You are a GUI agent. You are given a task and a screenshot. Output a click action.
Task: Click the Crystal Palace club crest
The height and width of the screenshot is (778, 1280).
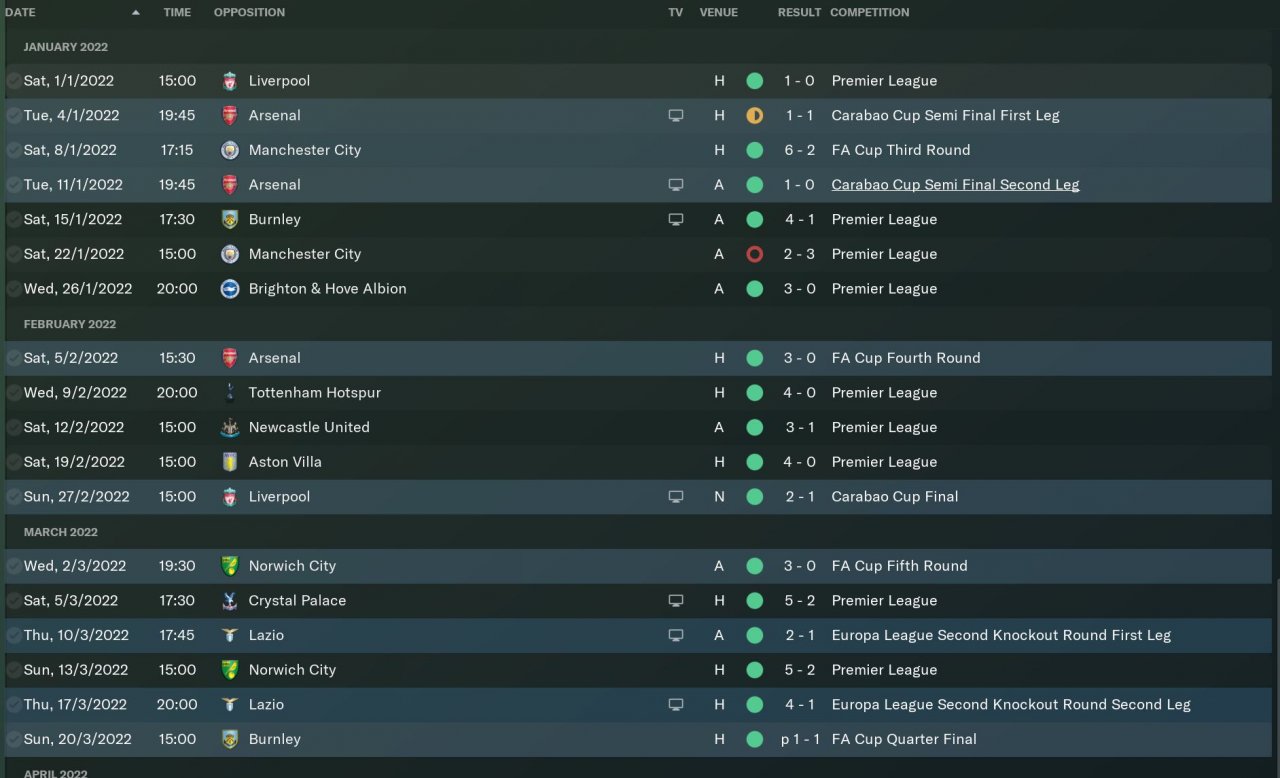(x=230, y=601)
